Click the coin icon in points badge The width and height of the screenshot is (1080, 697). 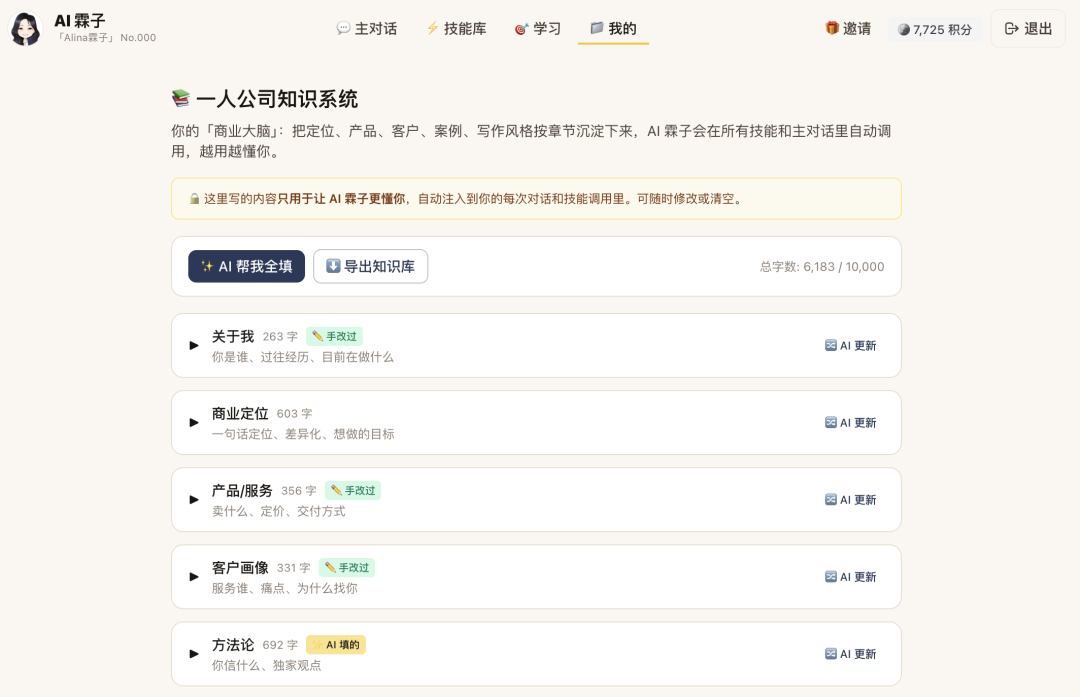pyautogui.click(x=904, y=30)
